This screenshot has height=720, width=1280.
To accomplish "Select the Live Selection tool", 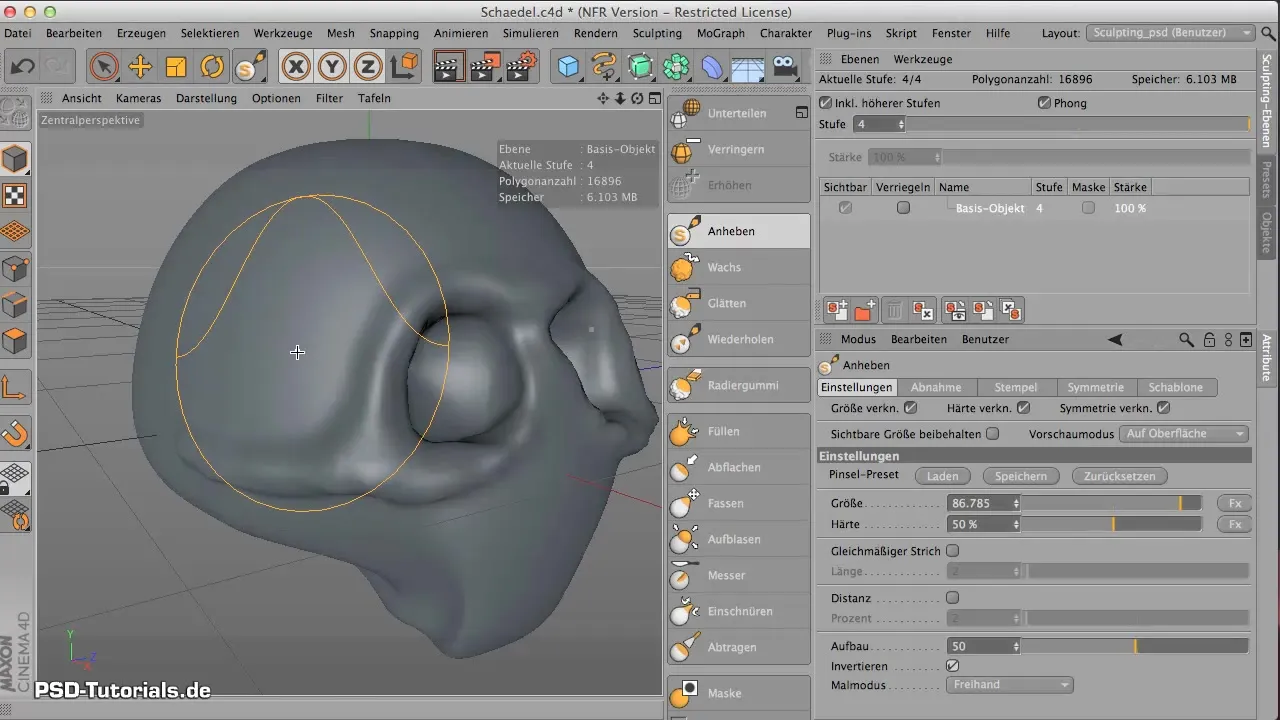I will pyautogui.click(x=104, y=67).
